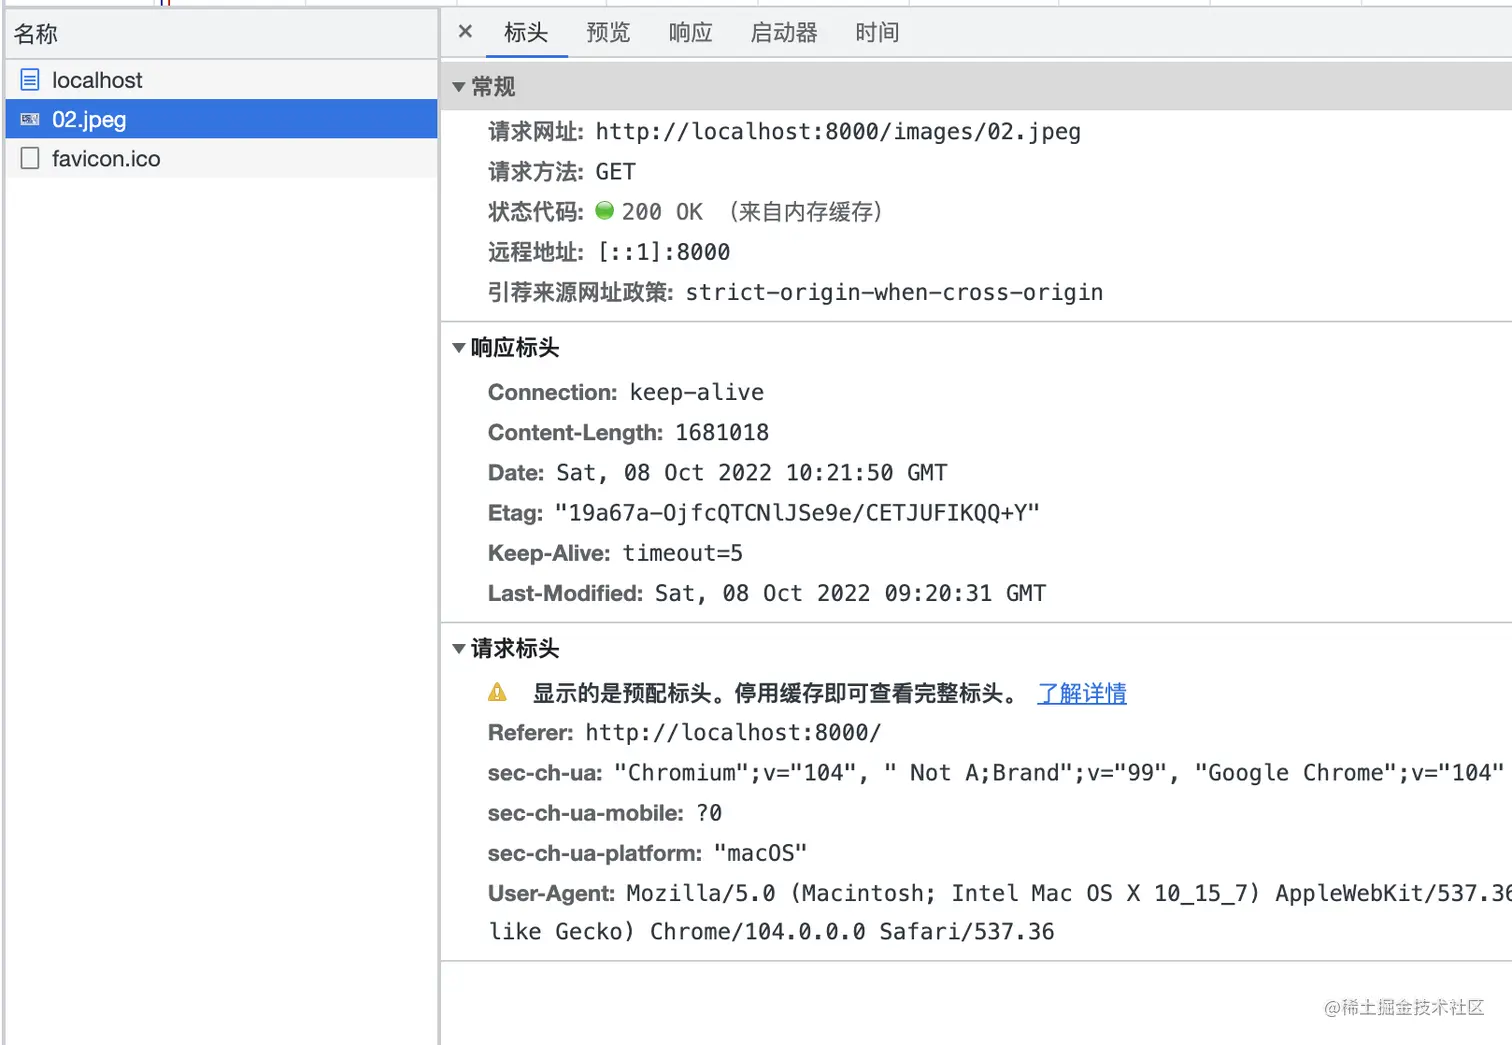Click the green status dot next to 200 OK

click(604, 211)
